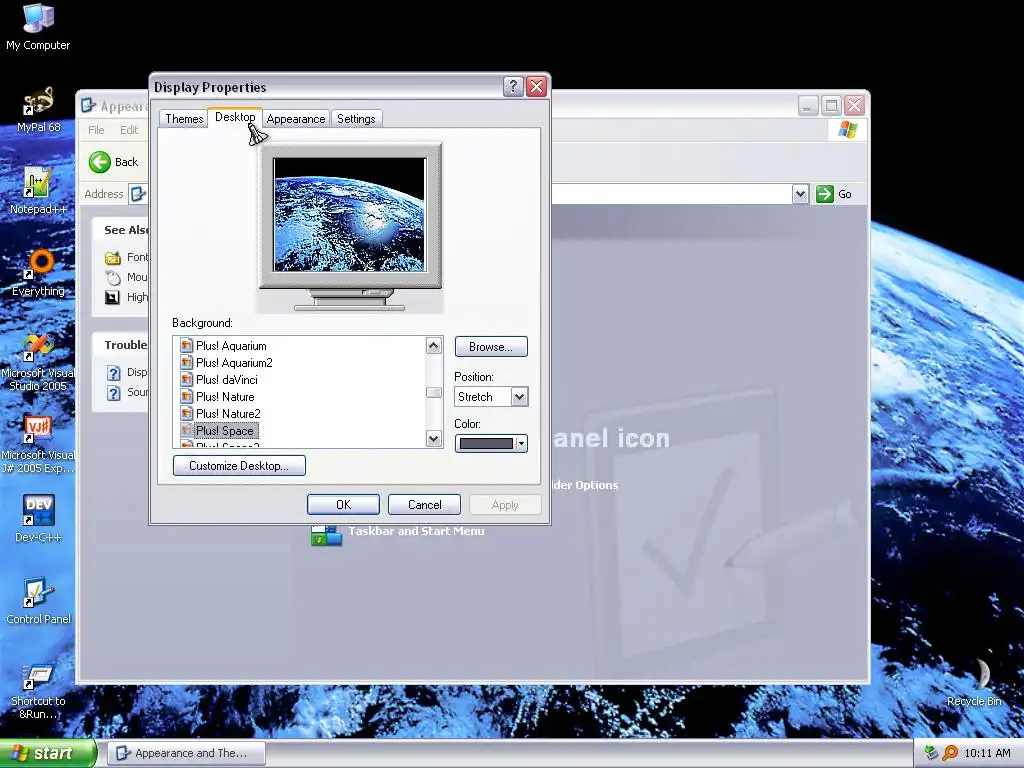
Task: Click the Display troubleshooter help icon
Action: point(114,372)
